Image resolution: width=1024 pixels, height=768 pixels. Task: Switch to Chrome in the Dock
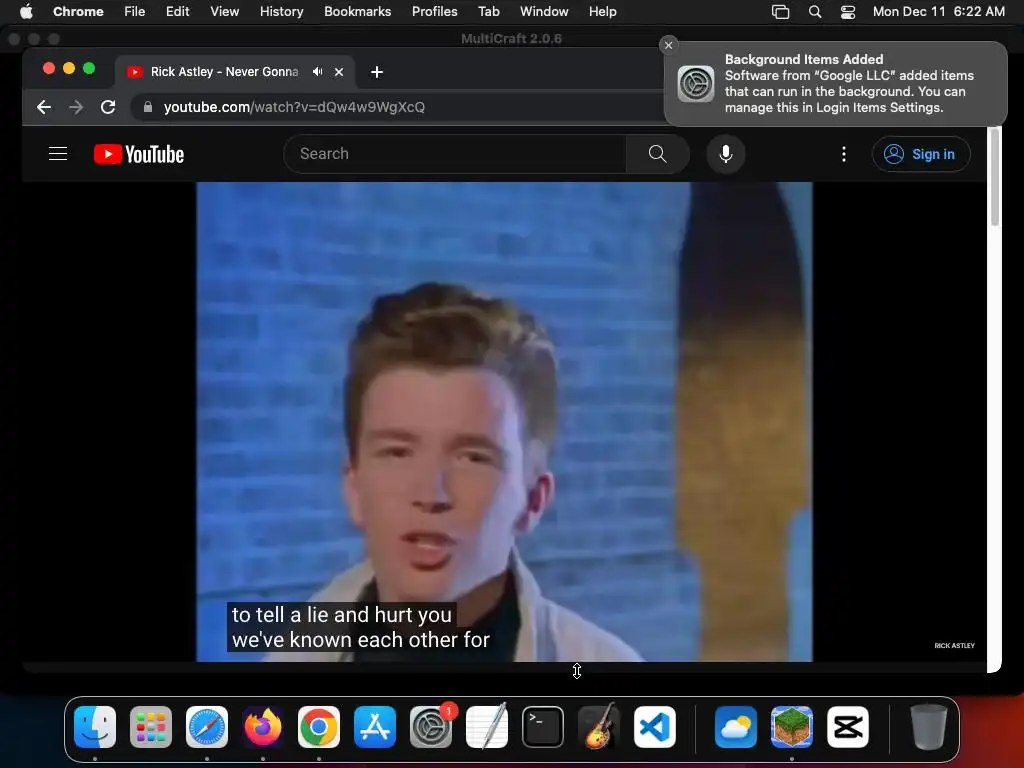[319, 727]
